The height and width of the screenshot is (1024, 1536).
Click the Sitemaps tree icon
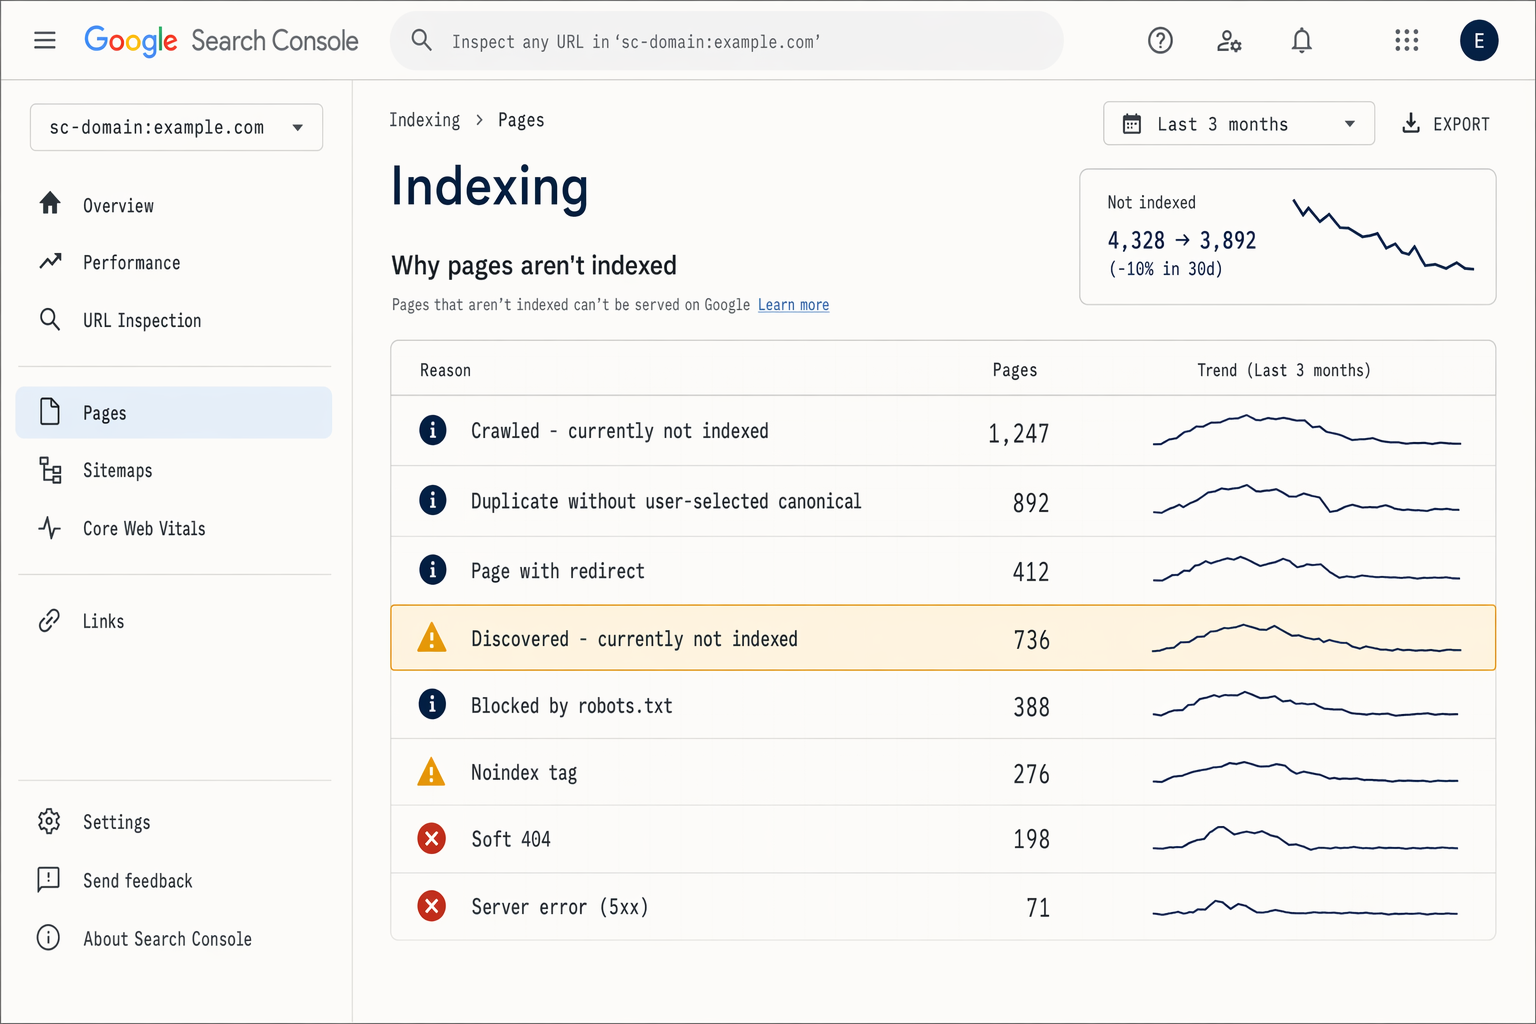[50, 470]
